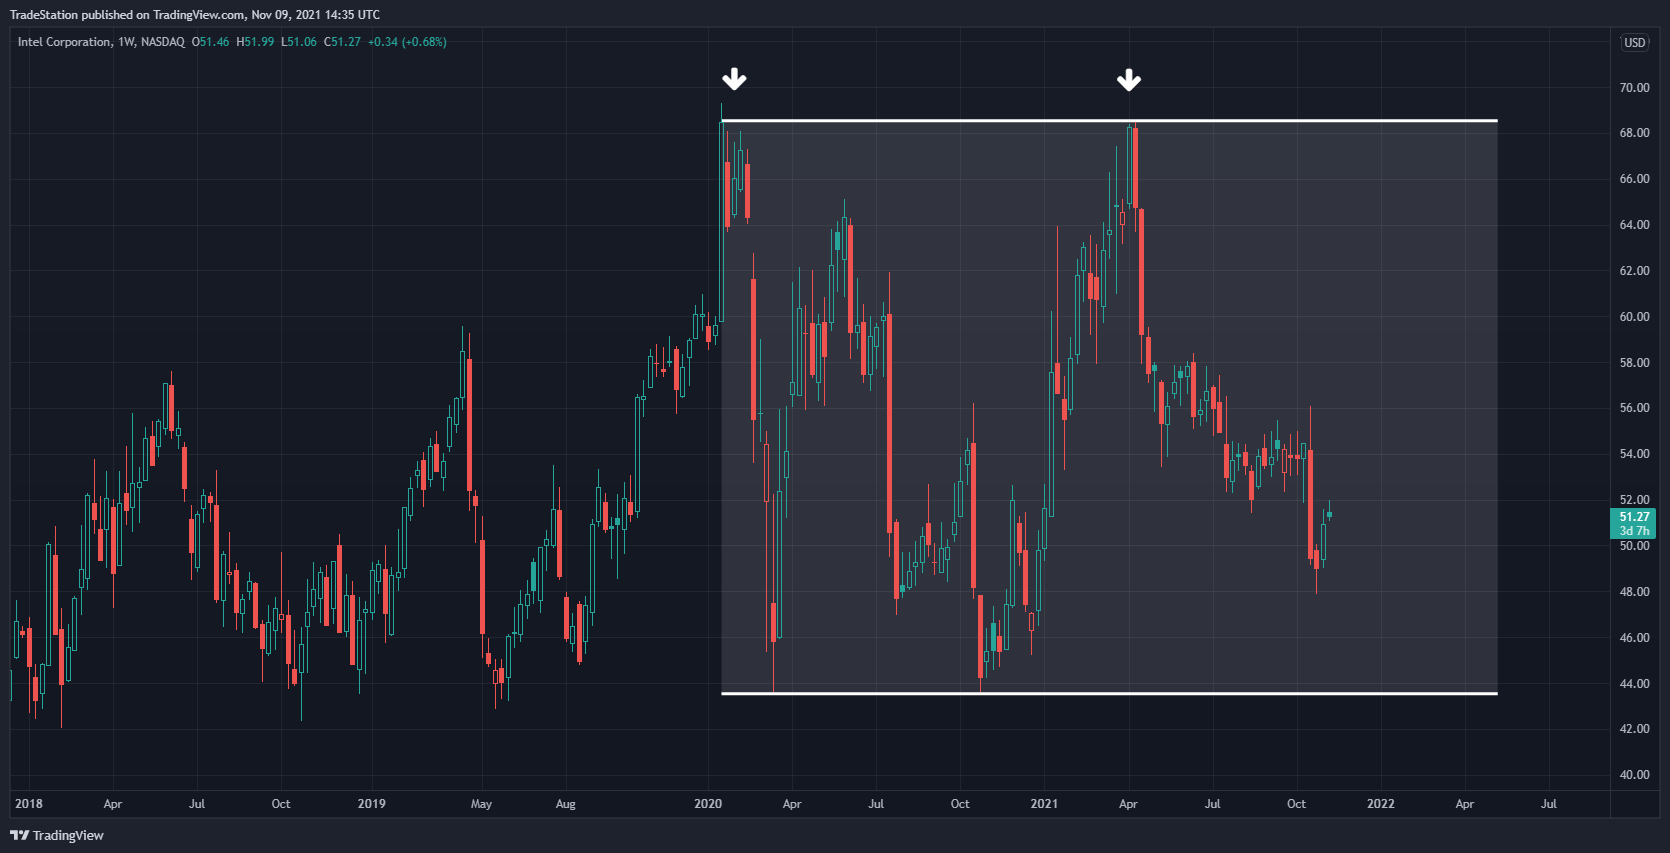Click the 62.00 price axis label
The height and width of the screenshot is (853, 1670).
coord(1634,271)
